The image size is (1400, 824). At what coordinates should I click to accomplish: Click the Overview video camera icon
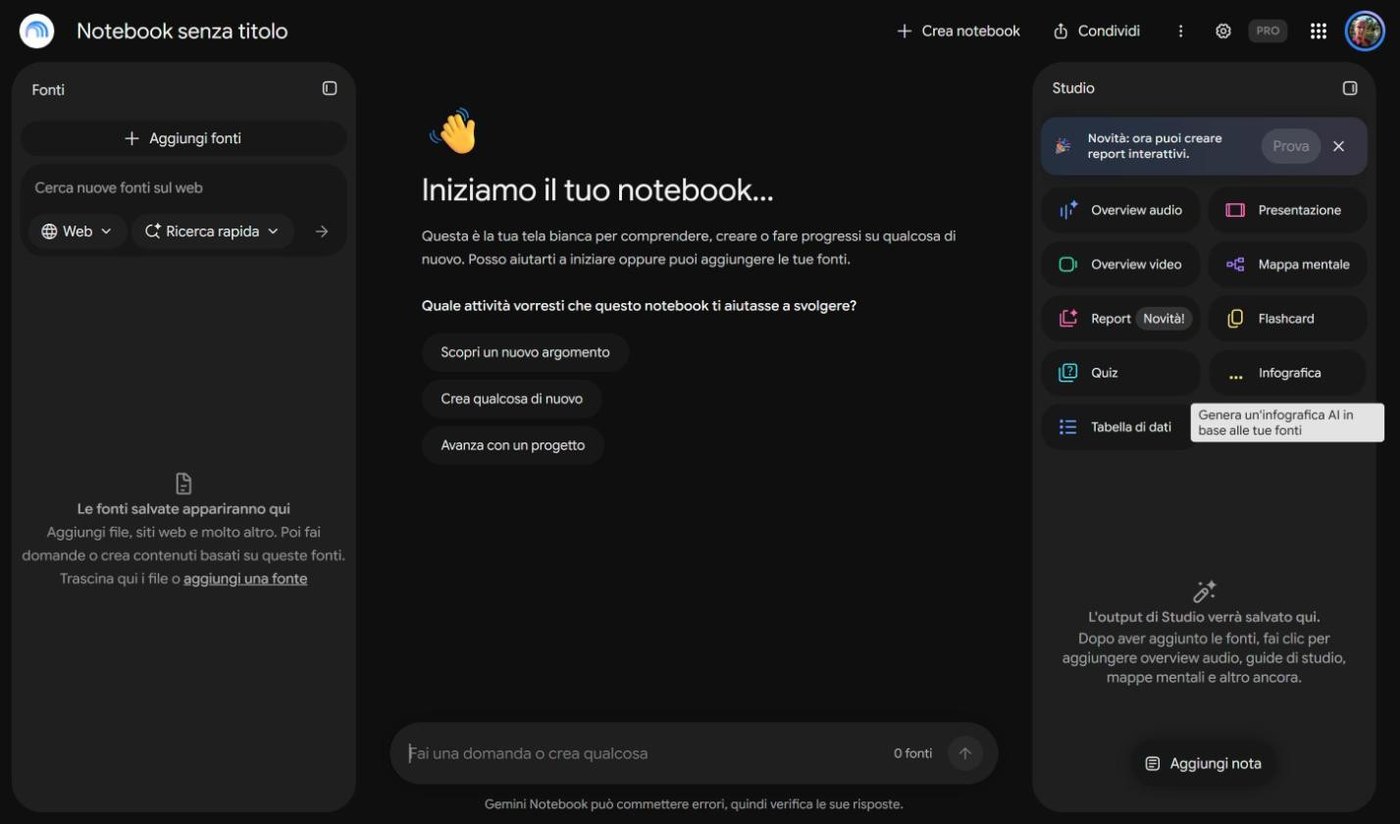coord(1068,264)
